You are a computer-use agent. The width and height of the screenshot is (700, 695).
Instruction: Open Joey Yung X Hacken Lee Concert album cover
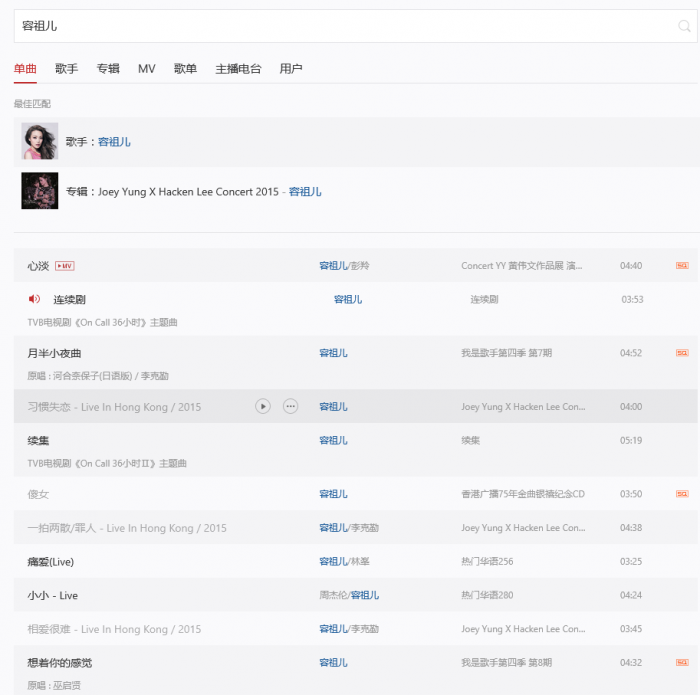(40, 191)
